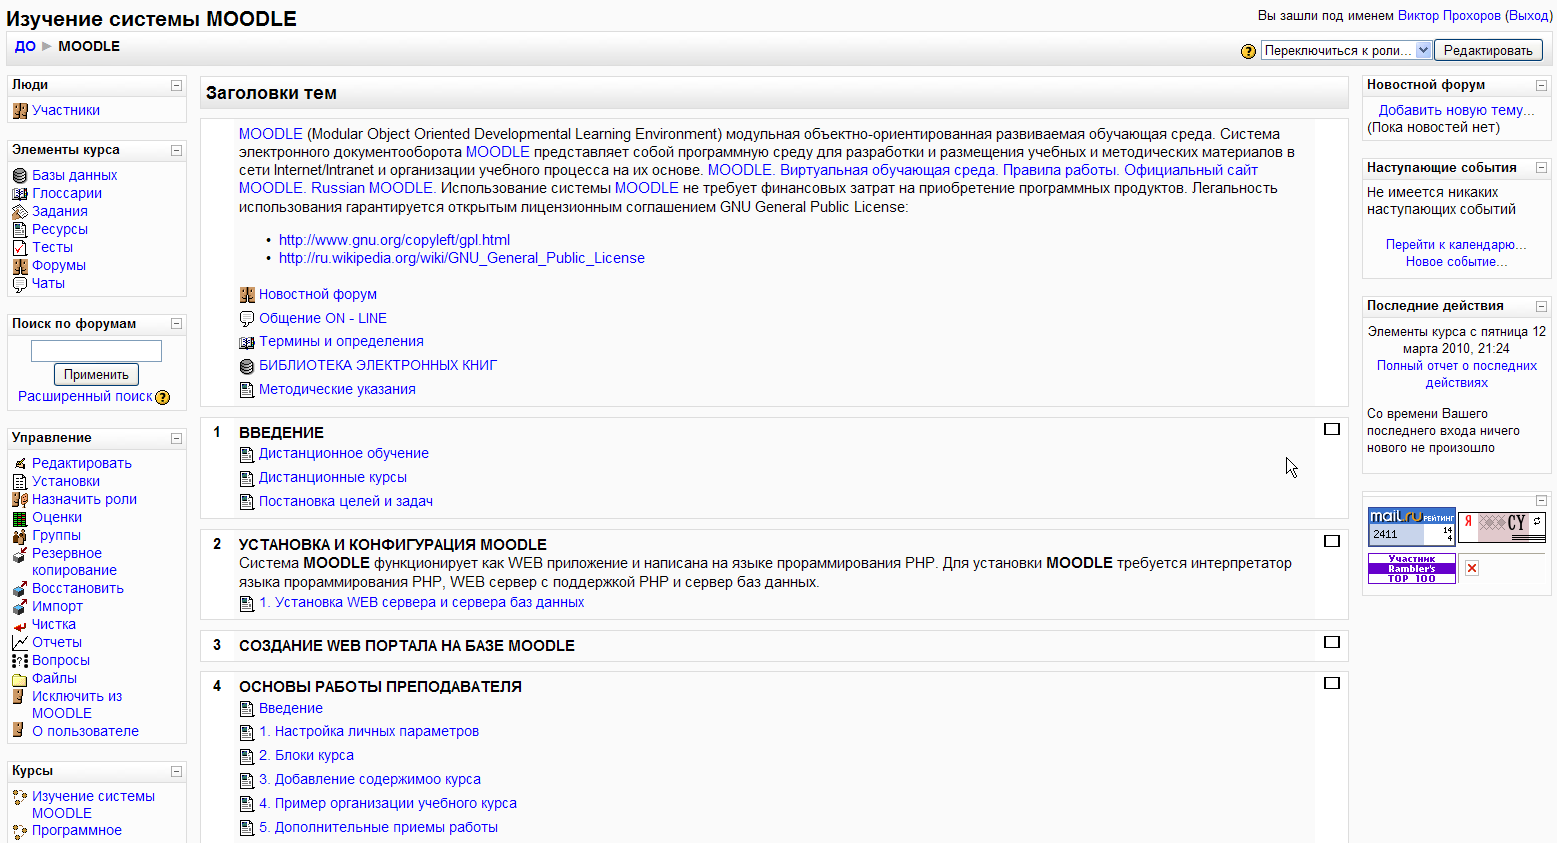Open the Wikipedia GNU_General_Public_License link
Viewport: 1557px width, 843px height.
click(x=462, y=258)
